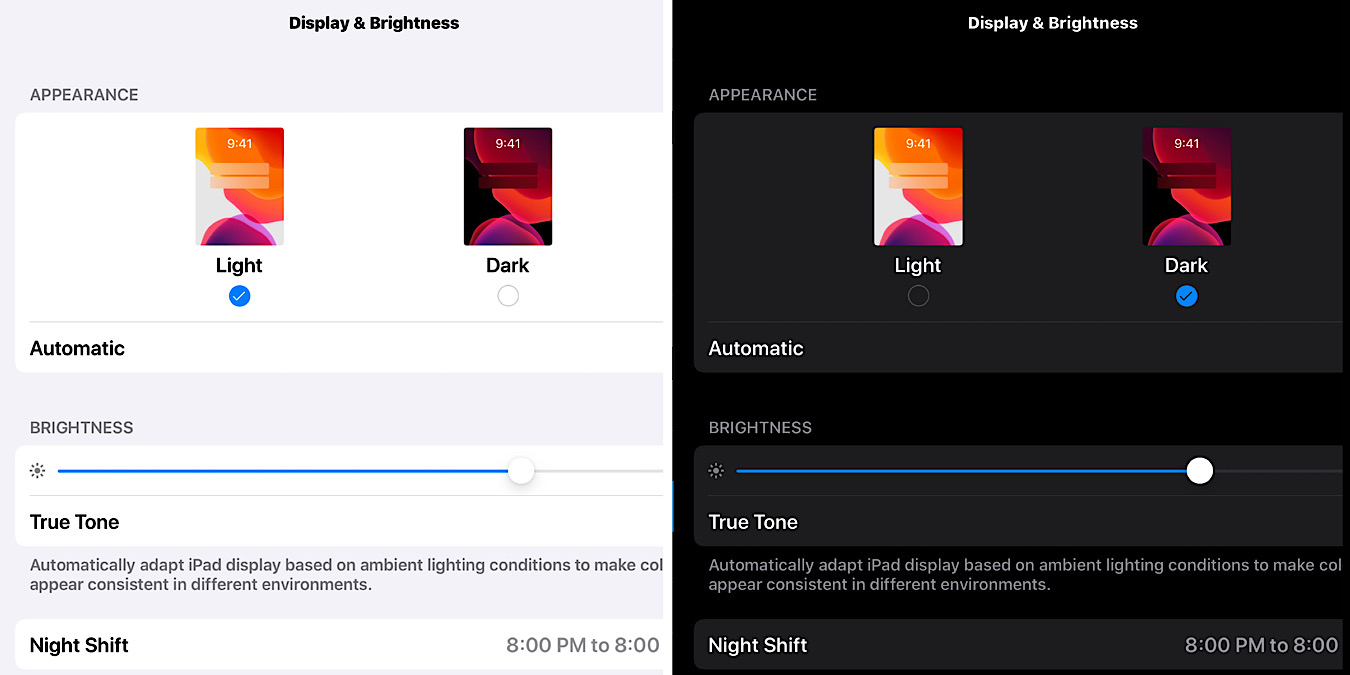The image size is (1350, 675).
Task: Tap the Automatic appearance setting row
Action: [x=77, y=348]
